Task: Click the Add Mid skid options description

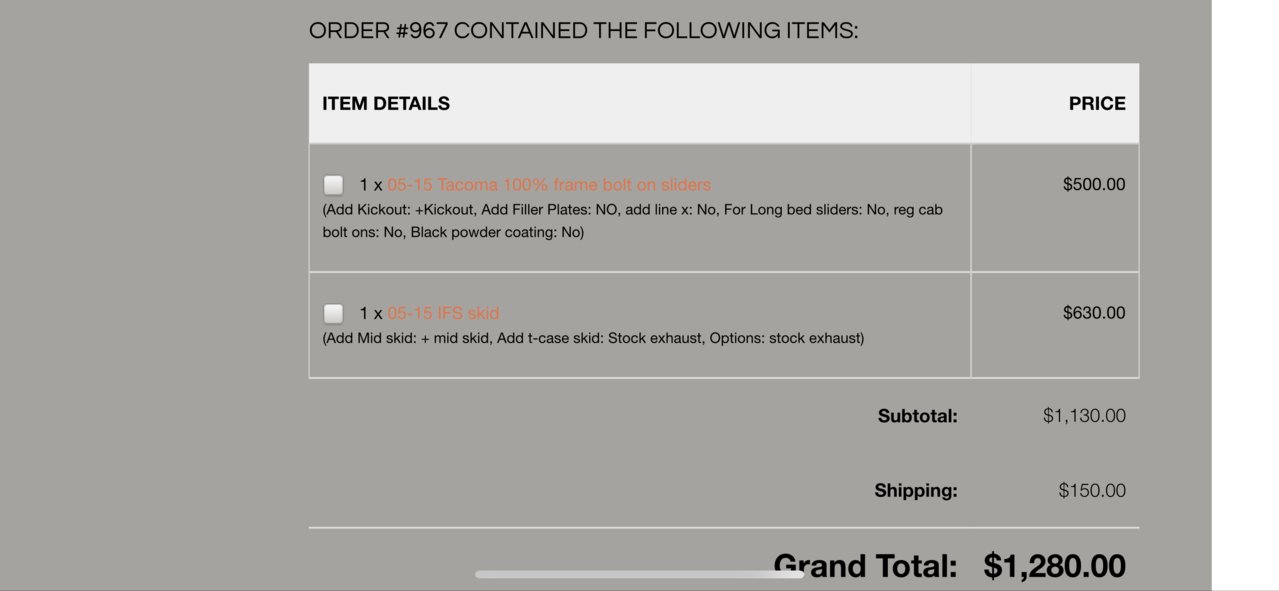Action: click(593, 338)
